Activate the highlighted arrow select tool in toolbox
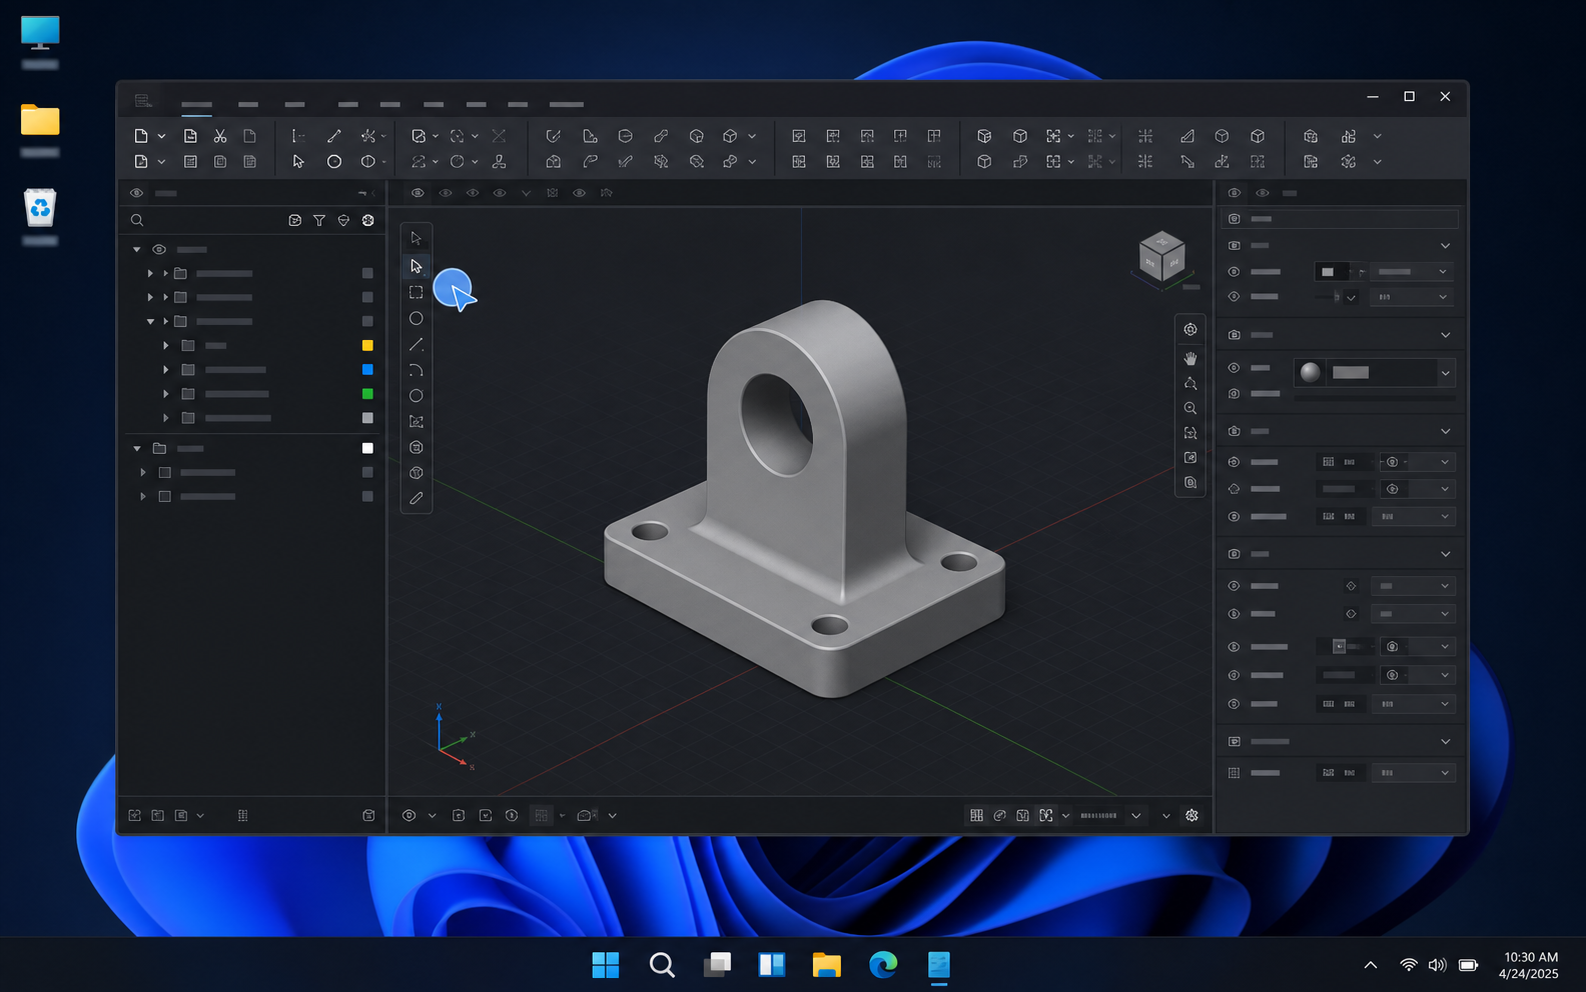 tap(416, 266)
